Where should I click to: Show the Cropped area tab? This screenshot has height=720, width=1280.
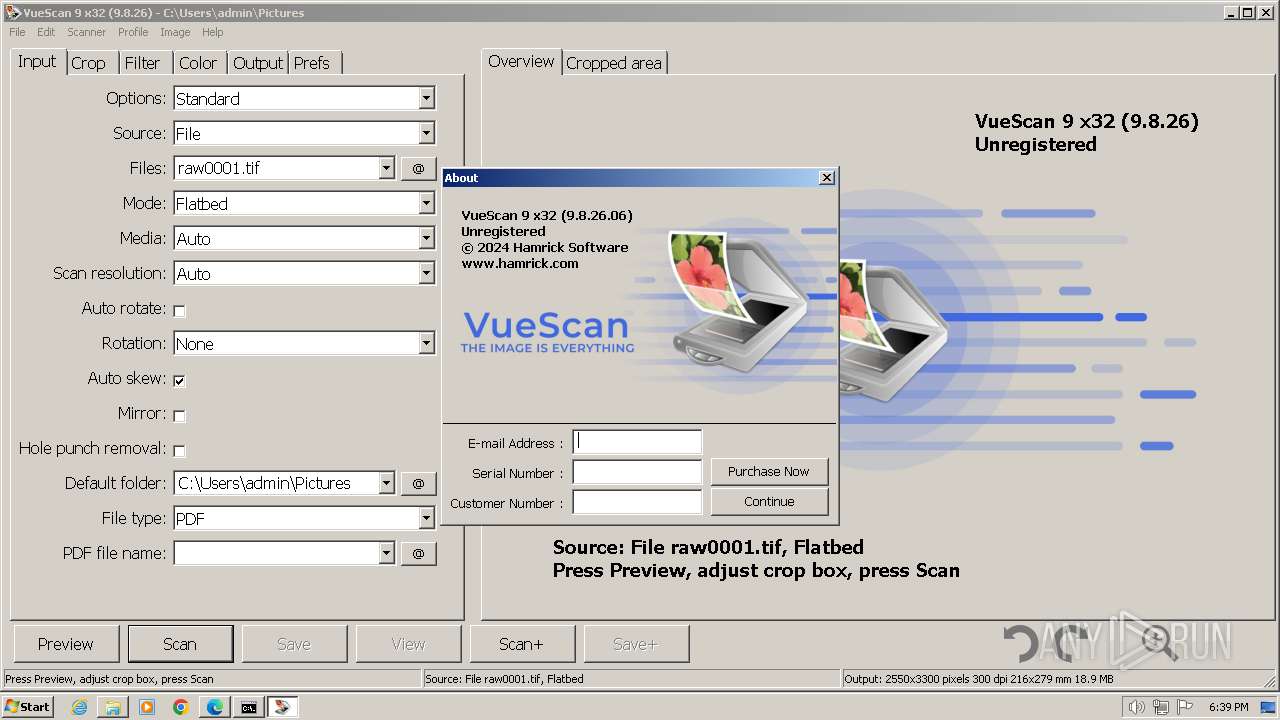(614, 63)
